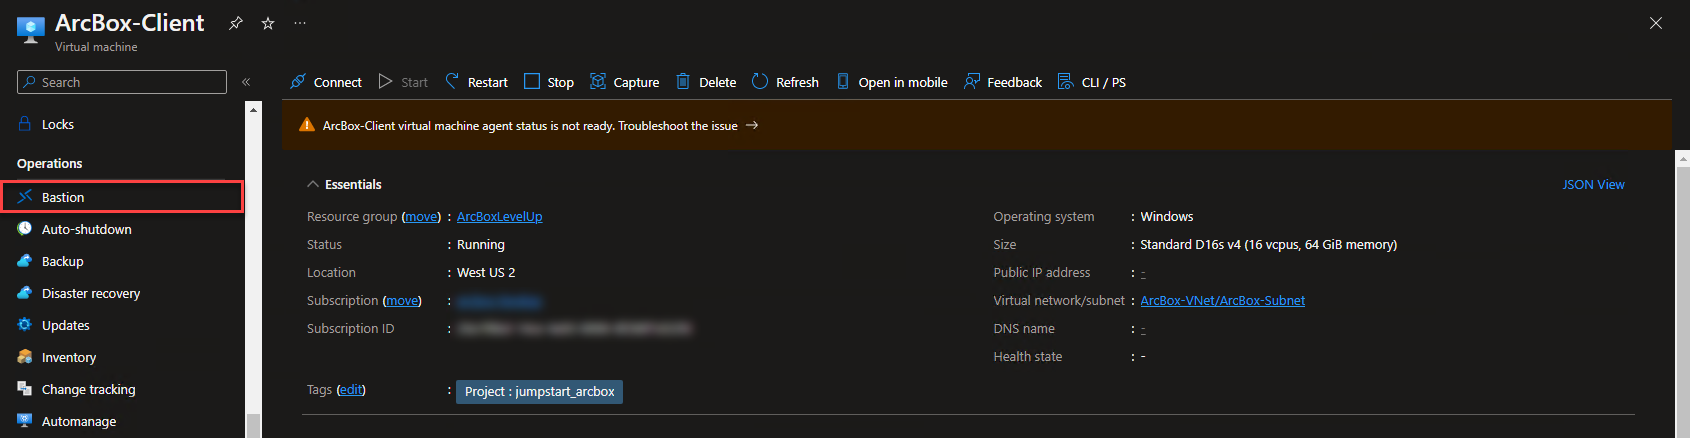This screenshot has width=1690, height=438.
Task: Click move link next to Subscription
Action: [x=402, y=300]
